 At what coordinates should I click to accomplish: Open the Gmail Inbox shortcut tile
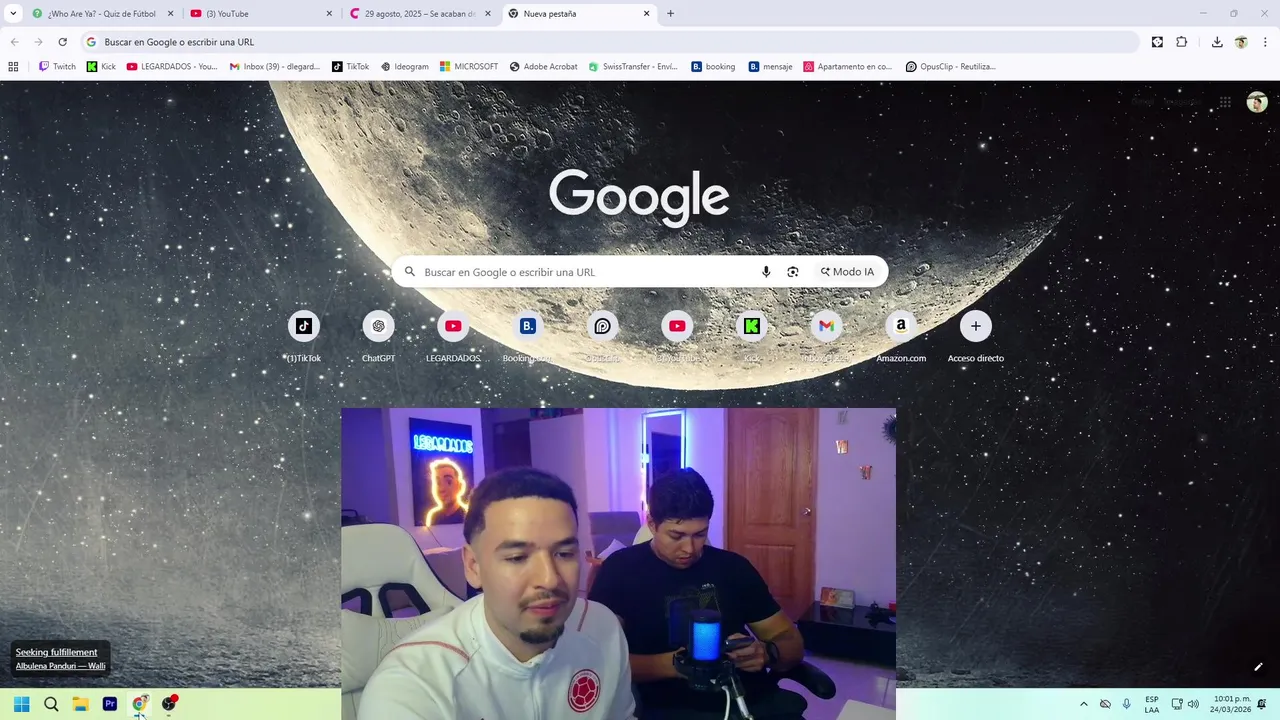coord(826,338)
